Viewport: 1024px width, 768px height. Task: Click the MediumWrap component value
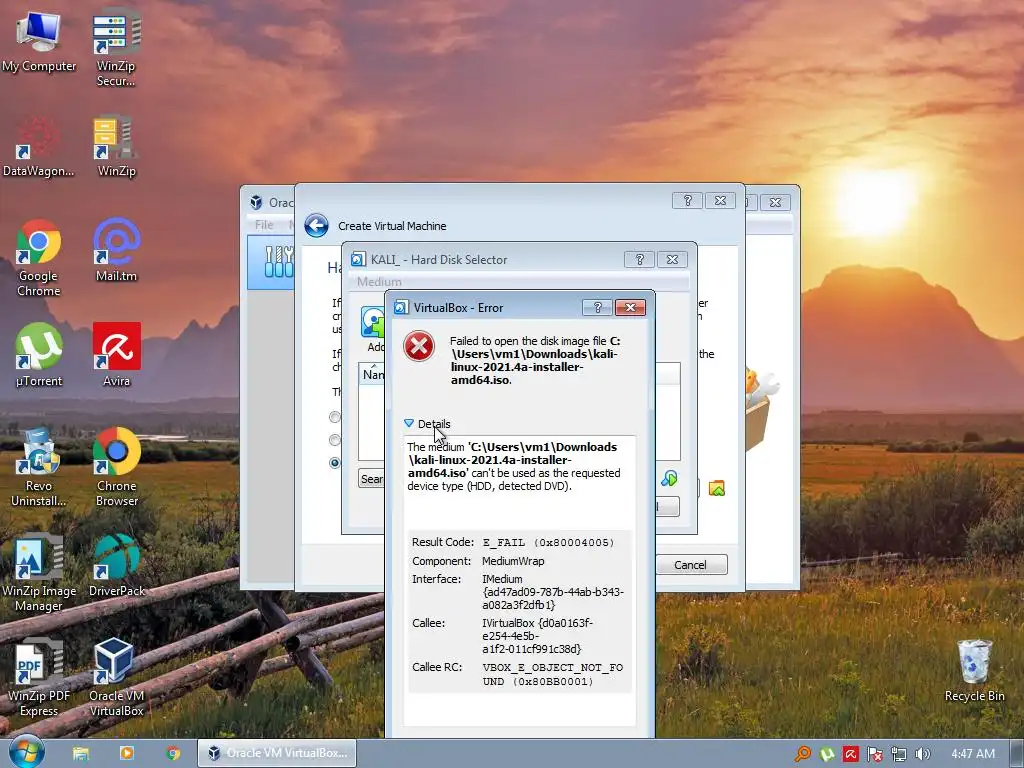513,561
